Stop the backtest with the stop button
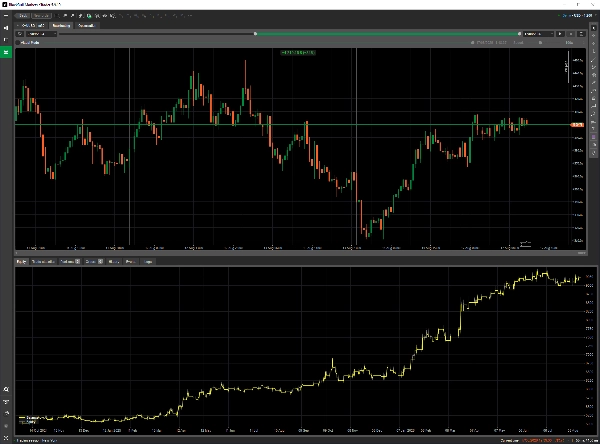 571,34
